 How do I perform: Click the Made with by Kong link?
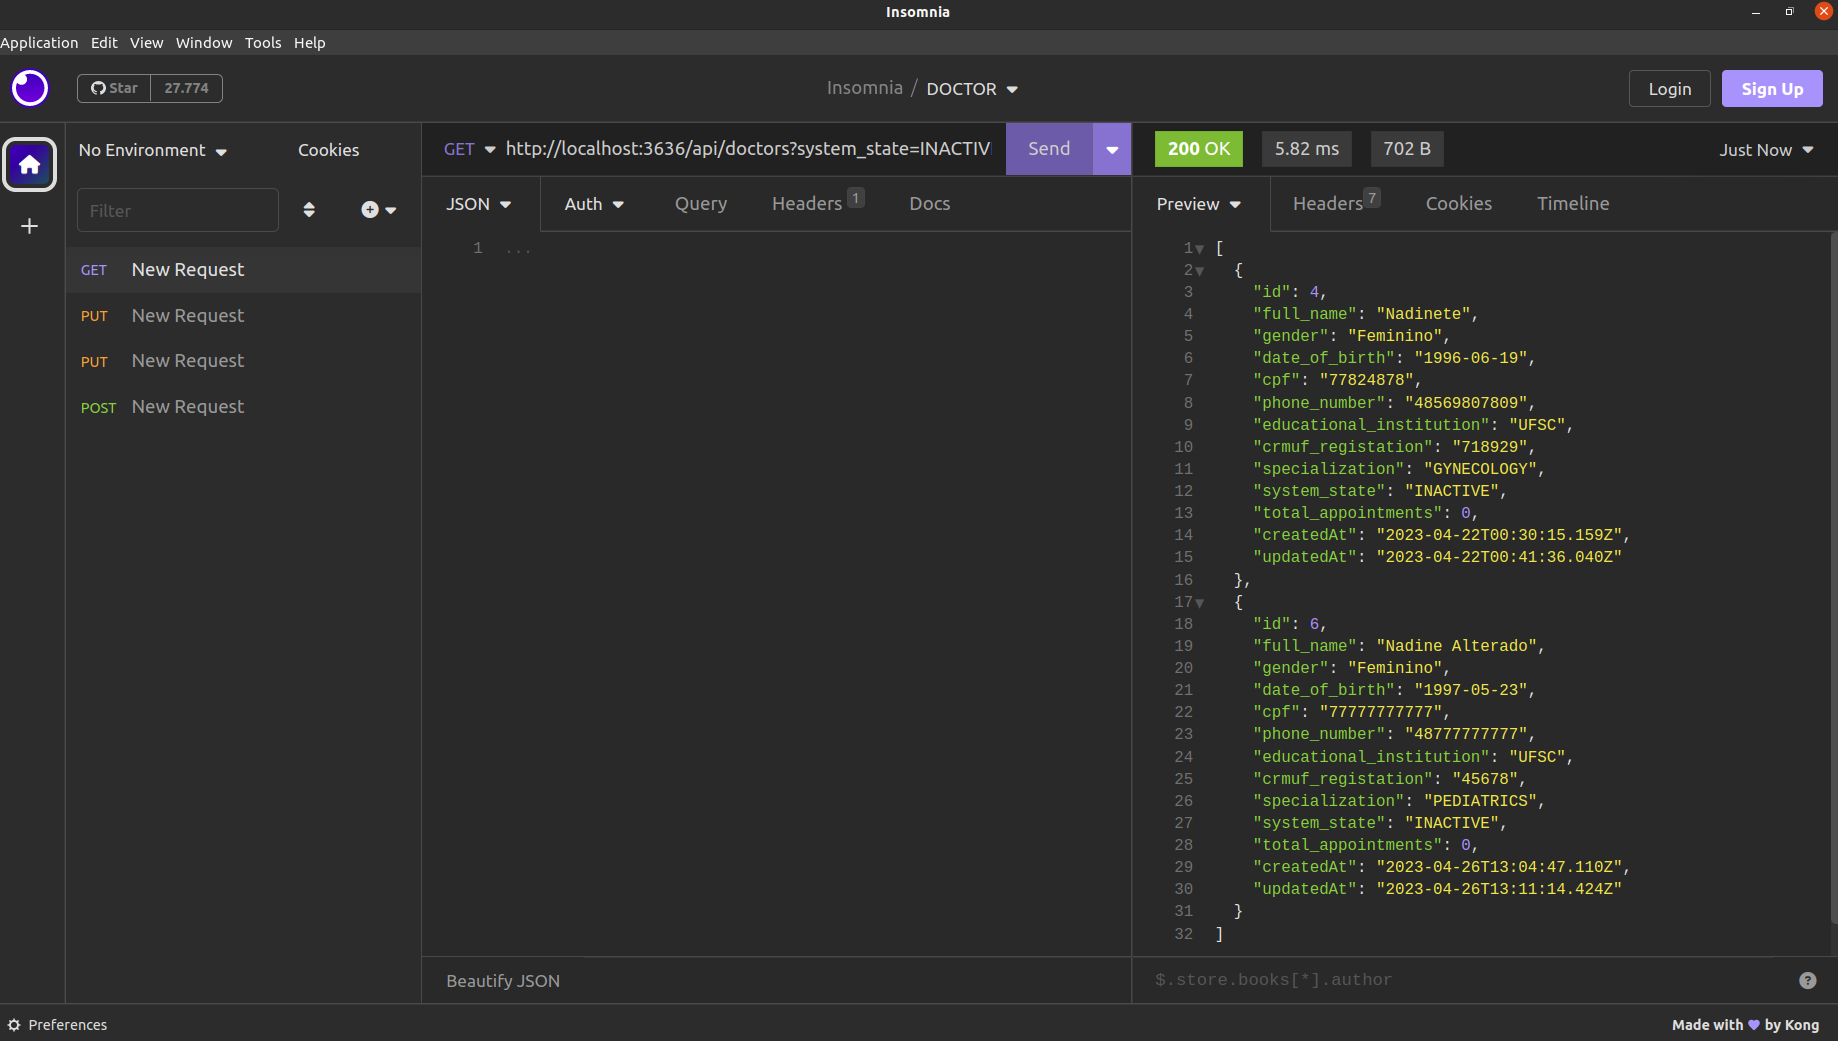pos(1745,1025)
